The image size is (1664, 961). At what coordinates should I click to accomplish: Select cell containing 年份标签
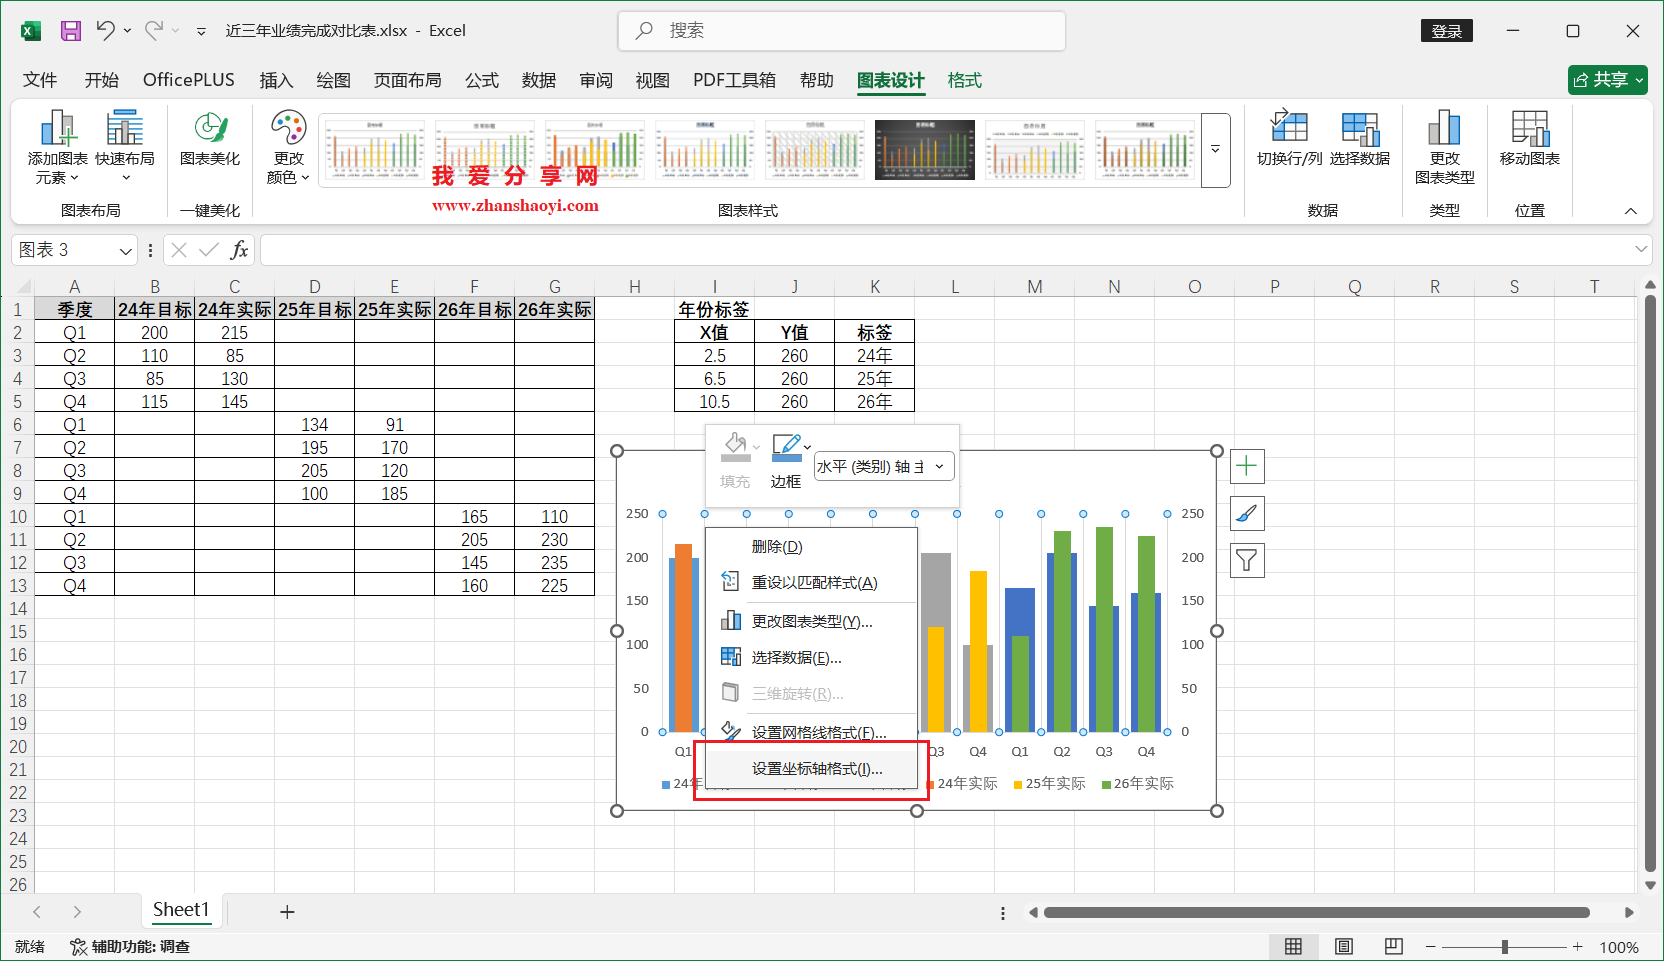[x=714, y=310]
